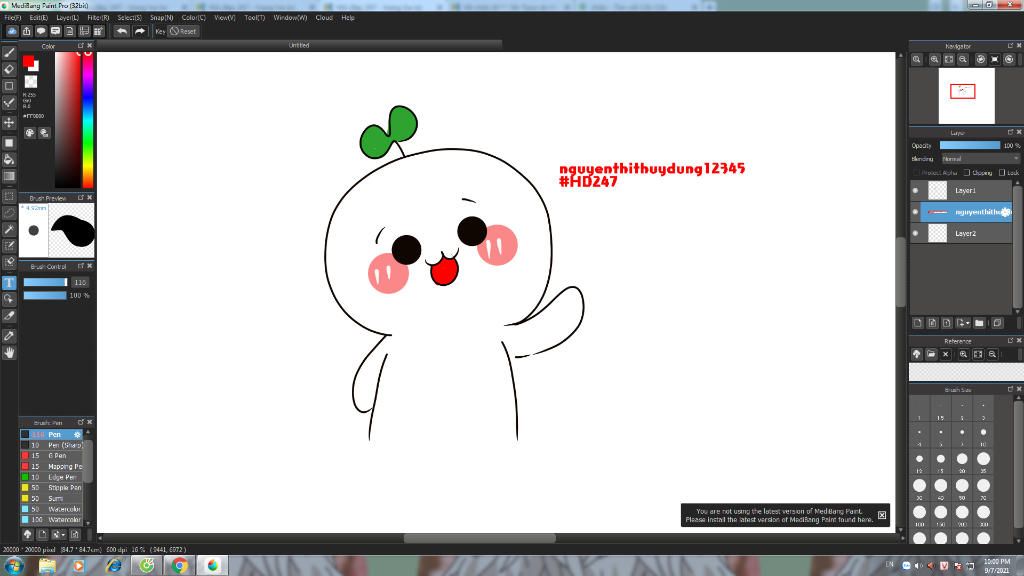Flip the view in Navigator
This screenshot has width=1024, height=576.
995,59
